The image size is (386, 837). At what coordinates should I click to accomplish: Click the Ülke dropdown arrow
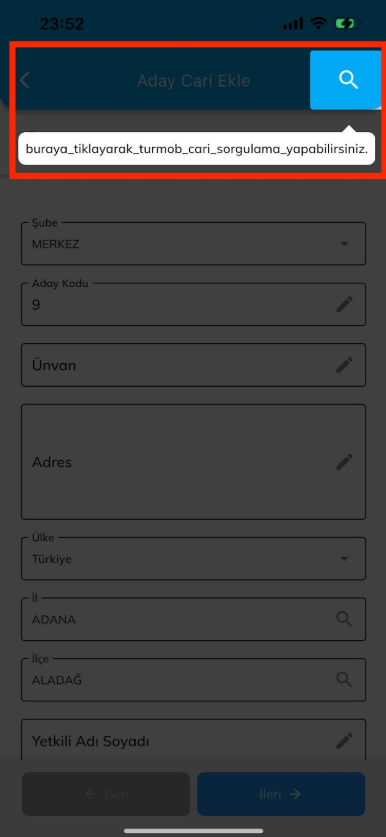pyautogui.click(x=344, y=559)
